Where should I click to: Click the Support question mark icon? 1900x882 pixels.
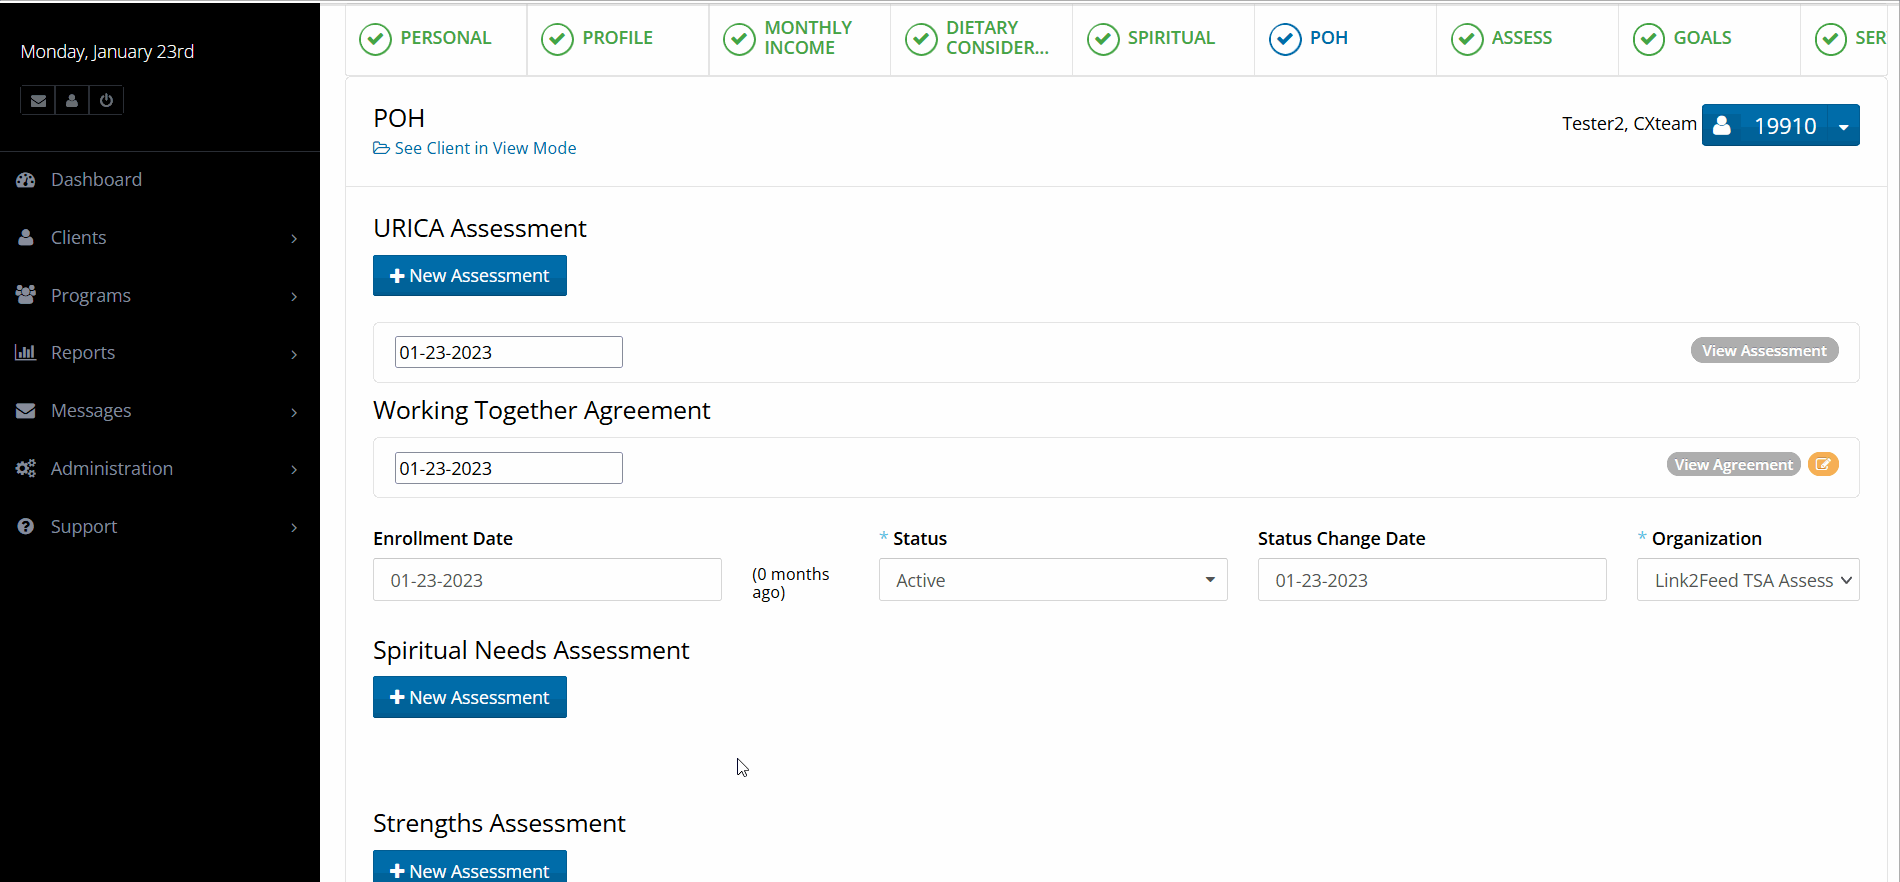coord(26,527)
